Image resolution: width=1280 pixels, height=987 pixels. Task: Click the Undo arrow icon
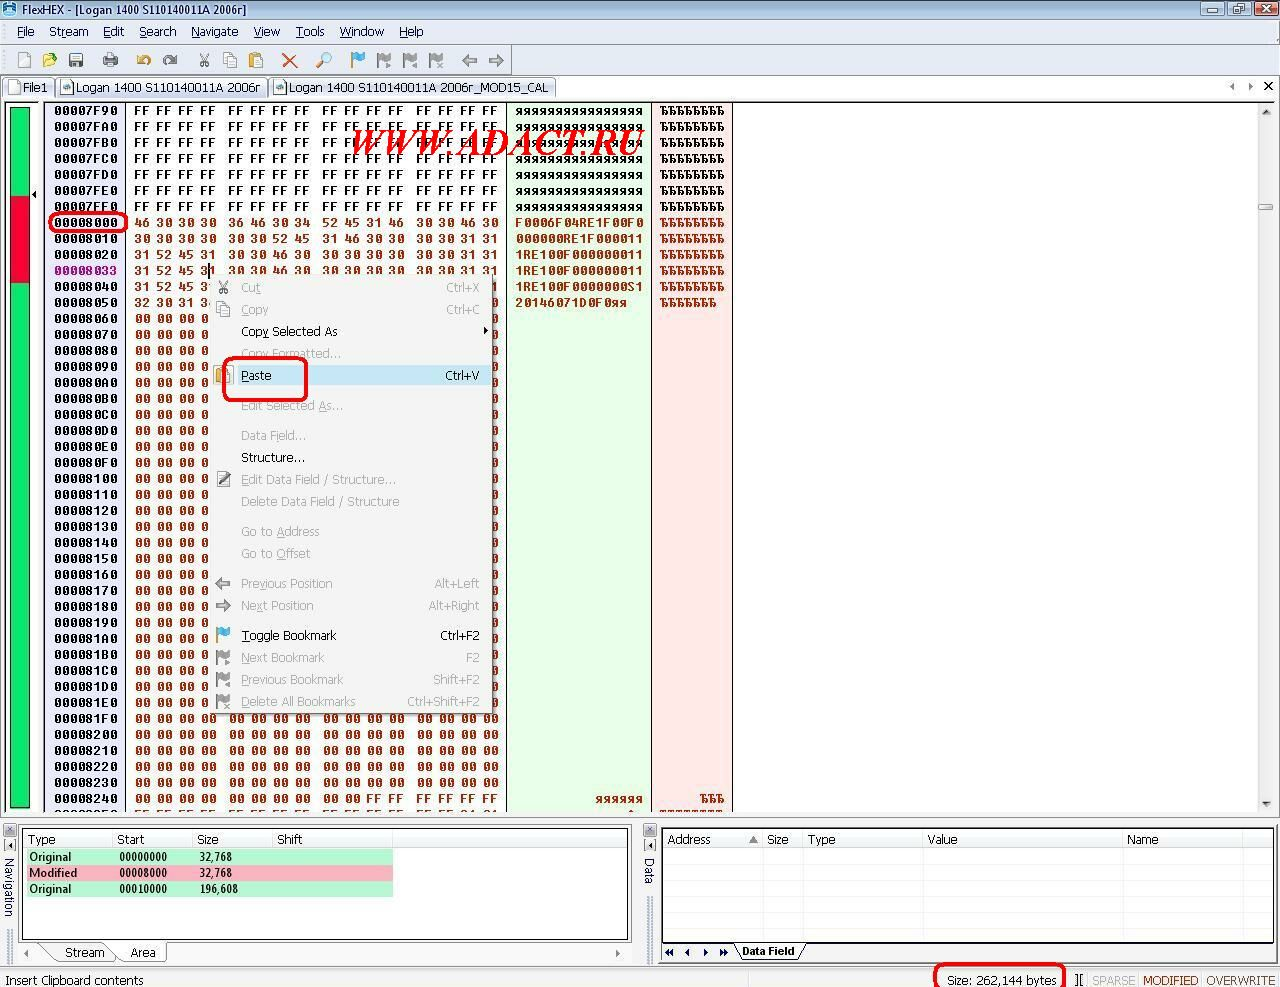coord(144,60)
